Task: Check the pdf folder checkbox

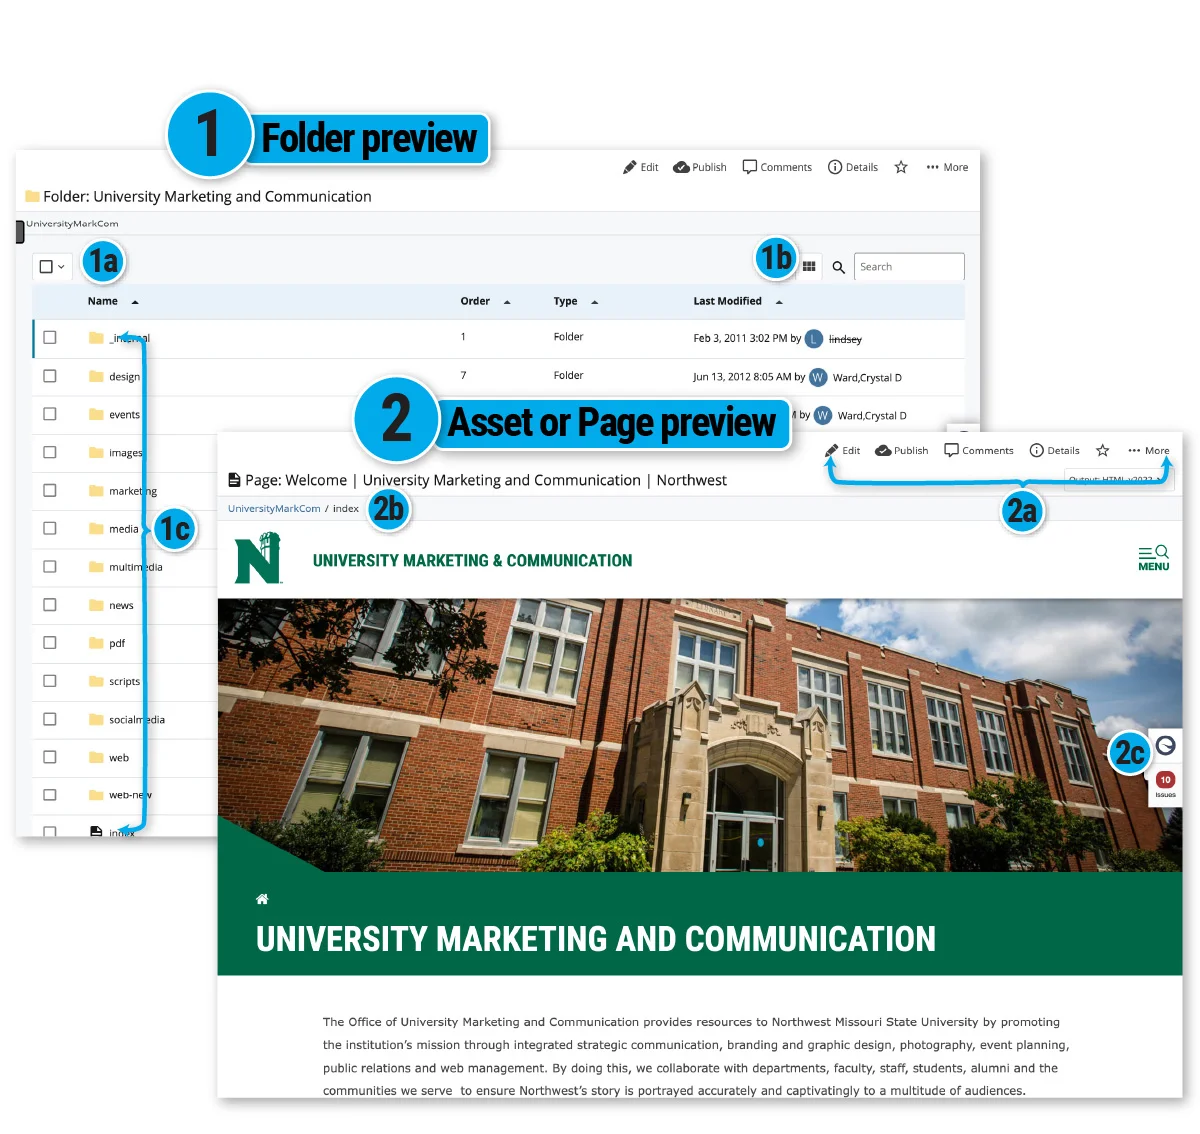Action: (x=50, y=643)
